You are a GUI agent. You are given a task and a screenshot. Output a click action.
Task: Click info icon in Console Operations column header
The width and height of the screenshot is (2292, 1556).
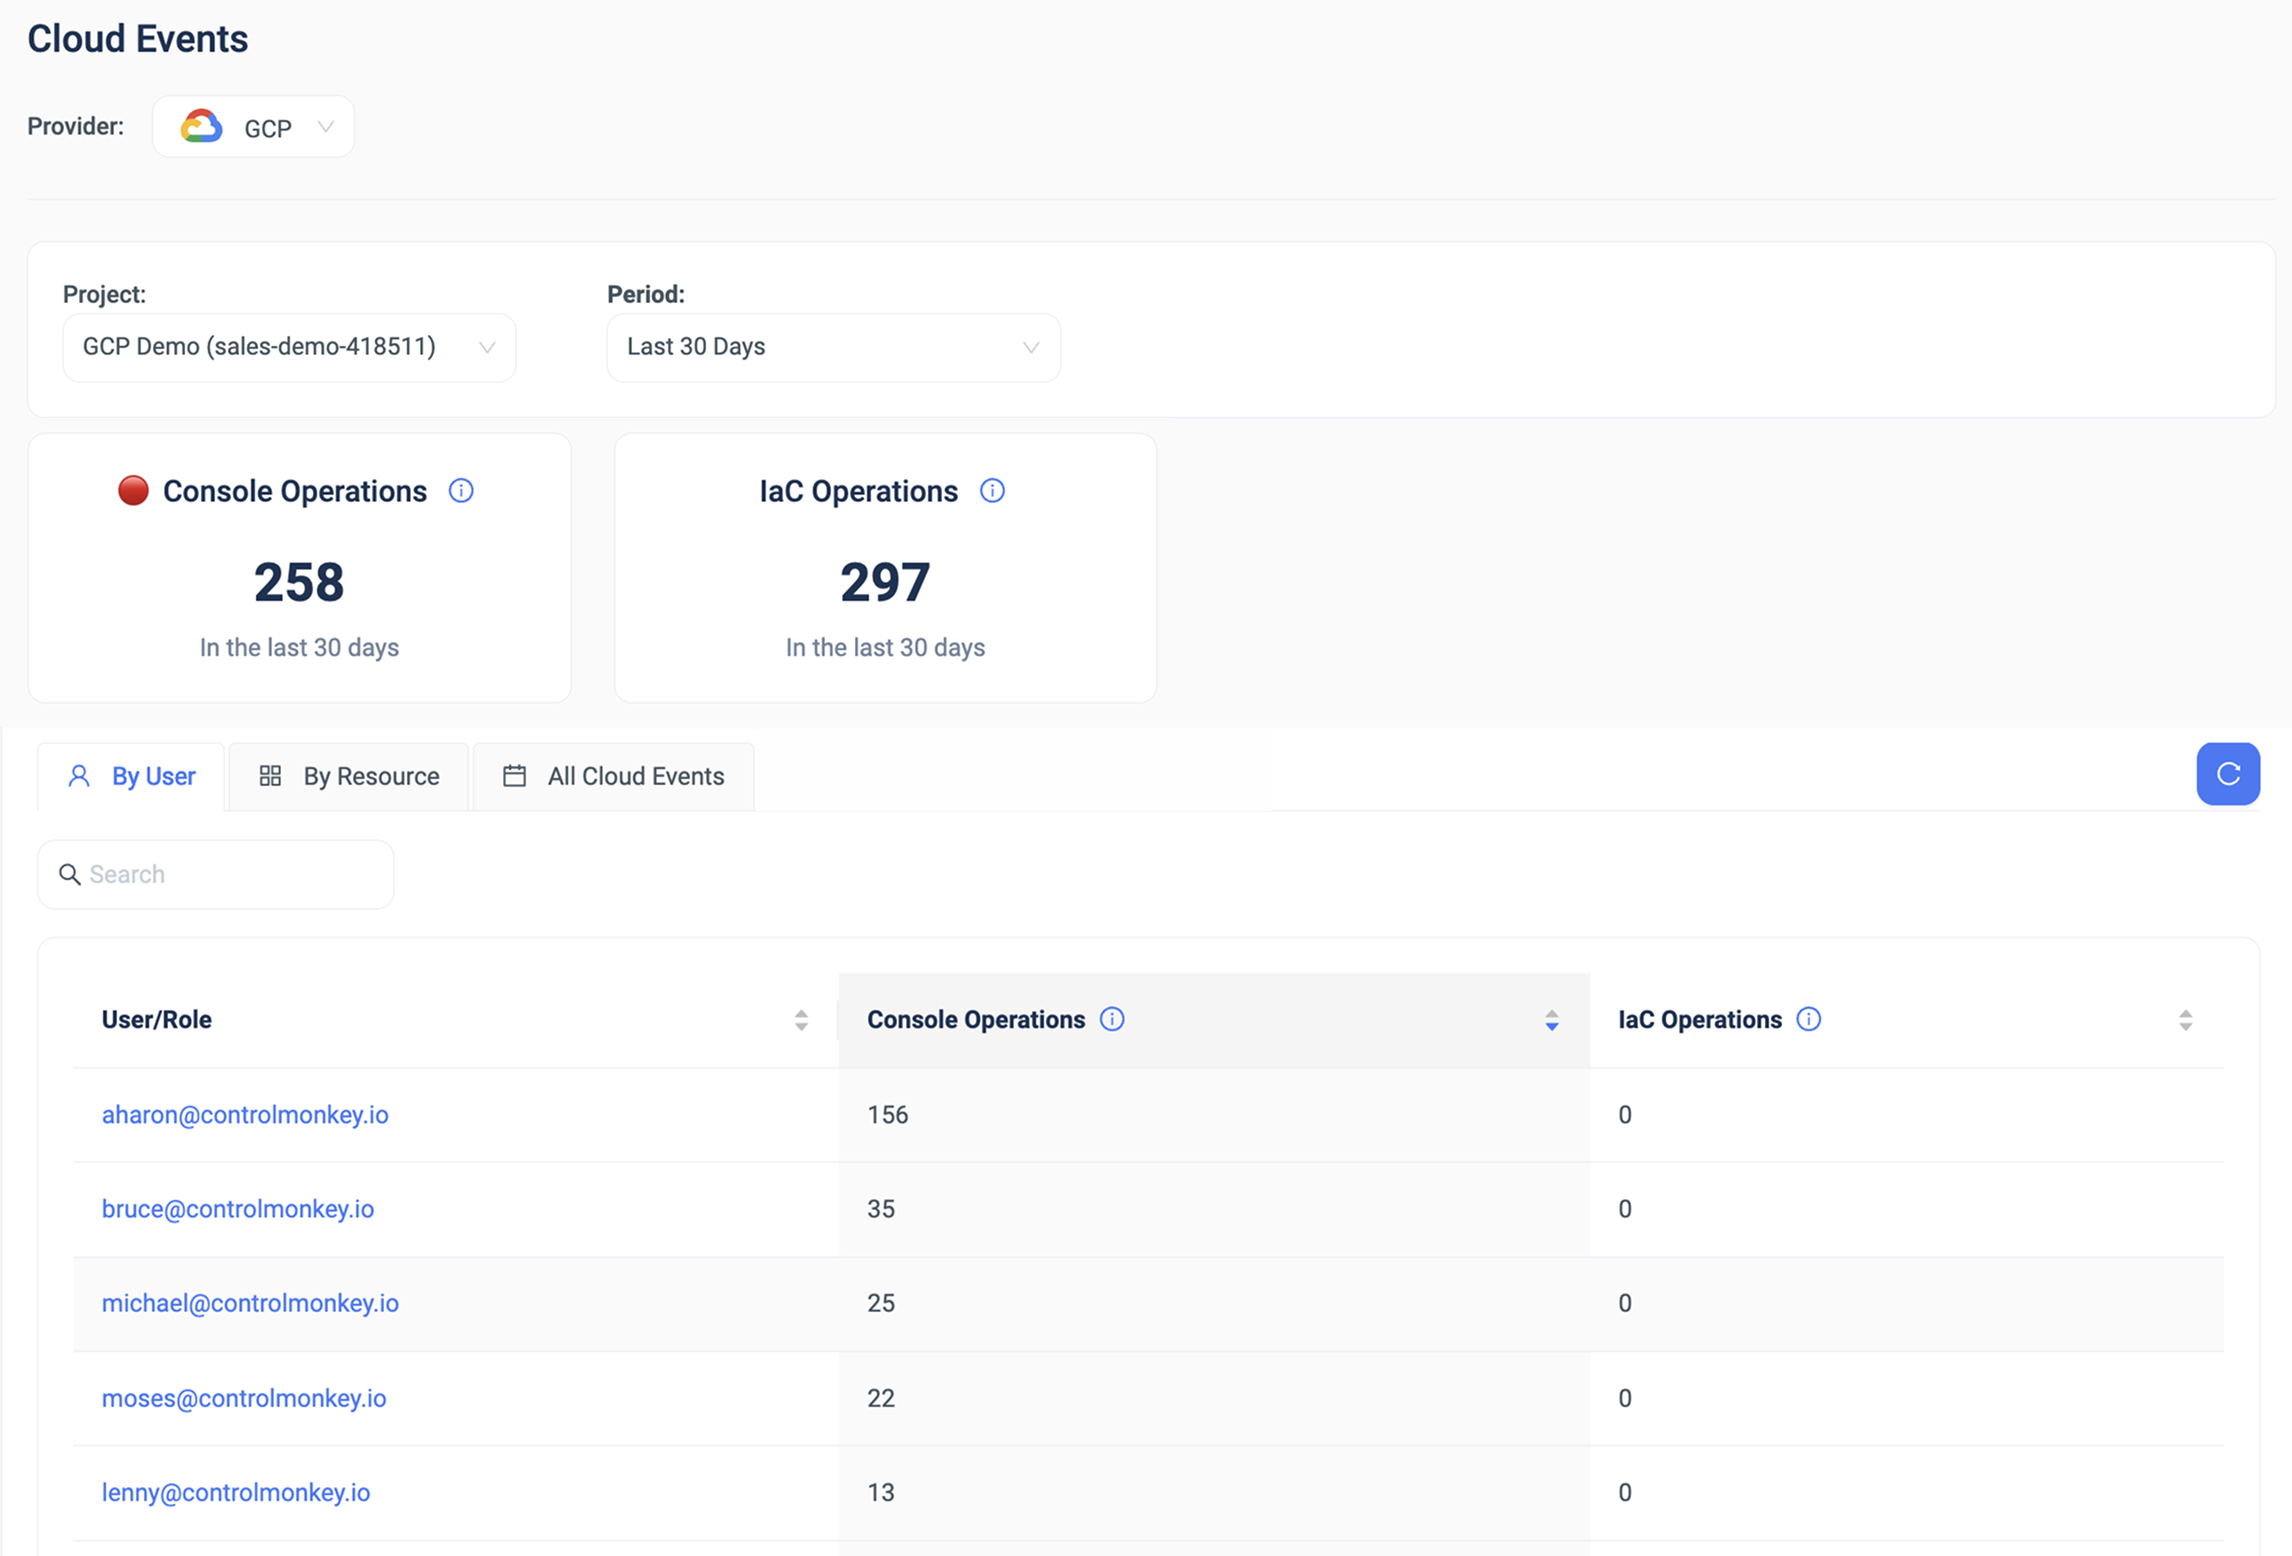click(1112, 1019)
